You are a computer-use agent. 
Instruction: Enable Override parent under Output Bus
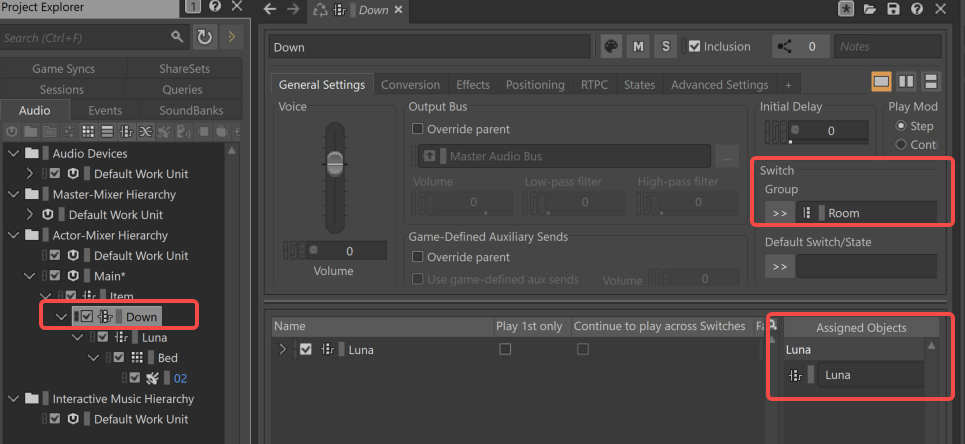click(419, 129)
